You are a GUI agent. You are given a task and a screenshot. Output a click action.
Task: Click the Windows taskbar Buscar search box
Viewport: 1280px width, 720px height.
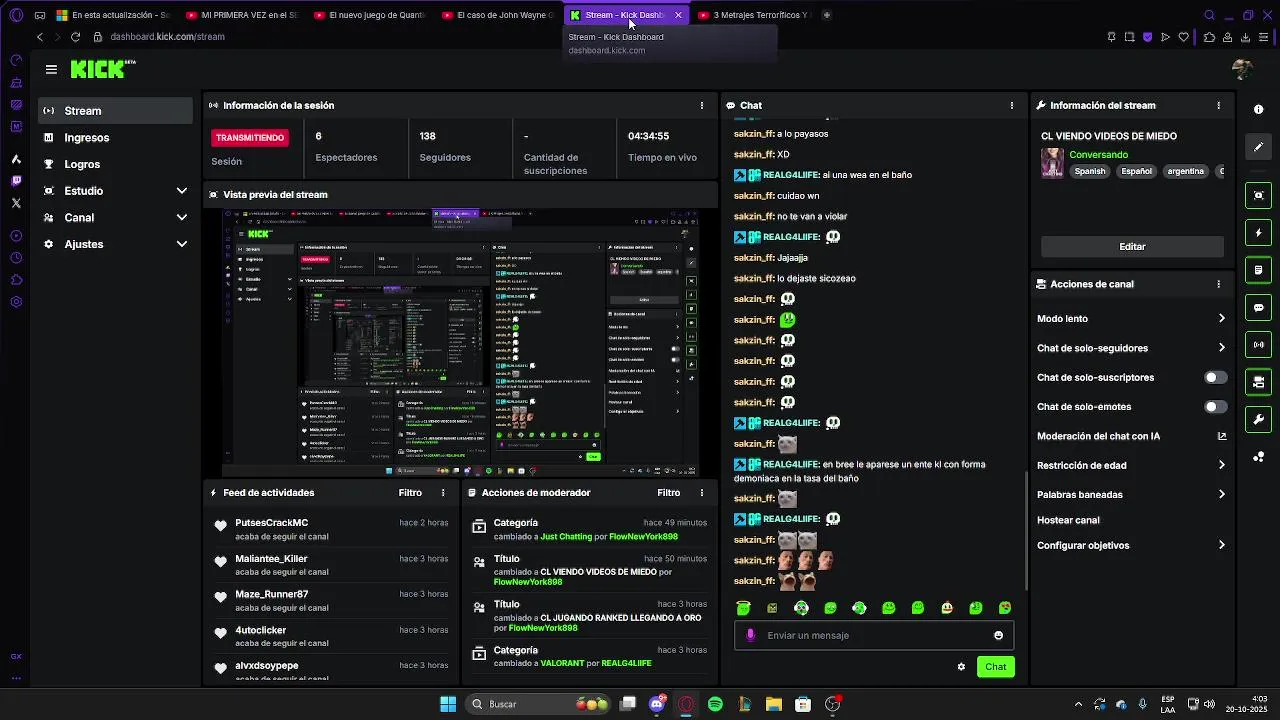click(x=538, y=704)
